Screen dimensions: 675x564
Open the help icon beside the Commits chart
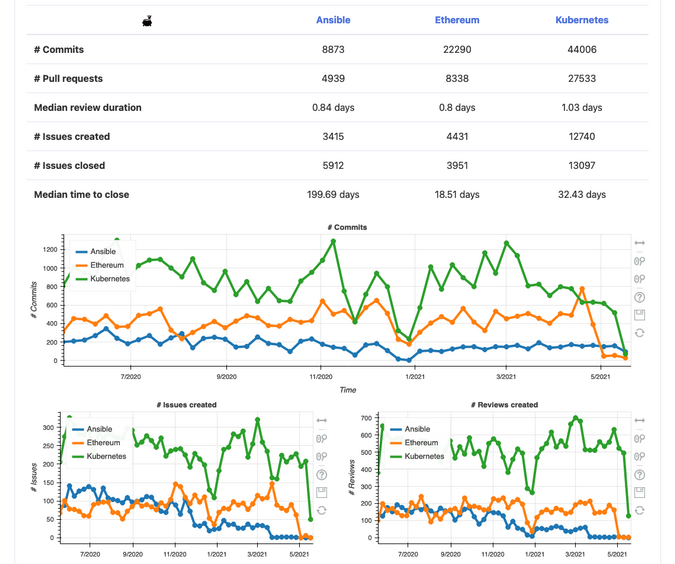tap(639, 297)
